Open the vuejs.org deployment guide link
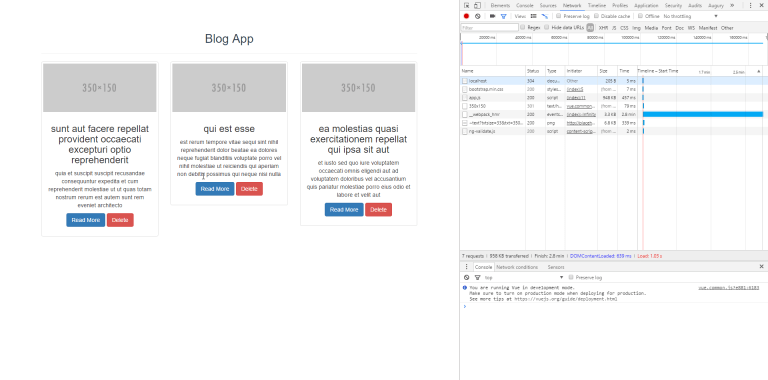Image resolution: width=768 pixels, height=380 pixels. coord(566,299)
